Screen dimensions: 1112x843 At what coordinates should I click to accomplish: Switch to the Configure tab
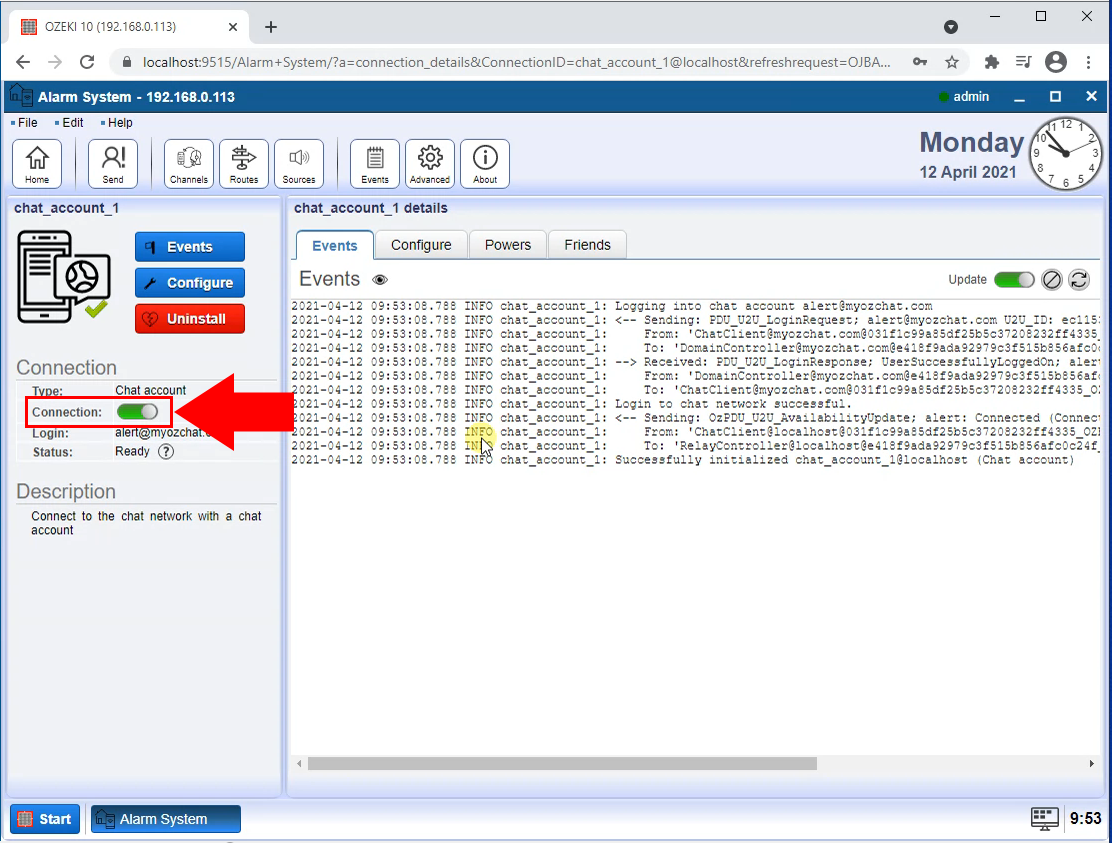pyautogui.click(x=420, y=244)
